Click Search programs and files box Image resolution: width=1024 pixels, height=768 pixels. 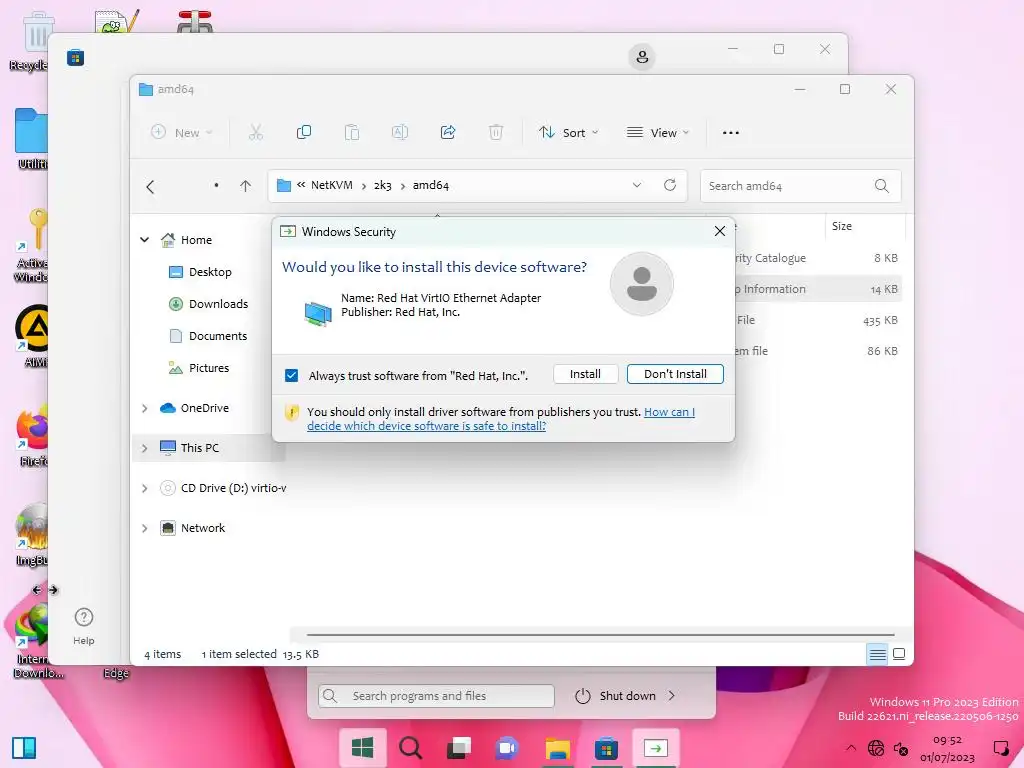pos(436,696)
